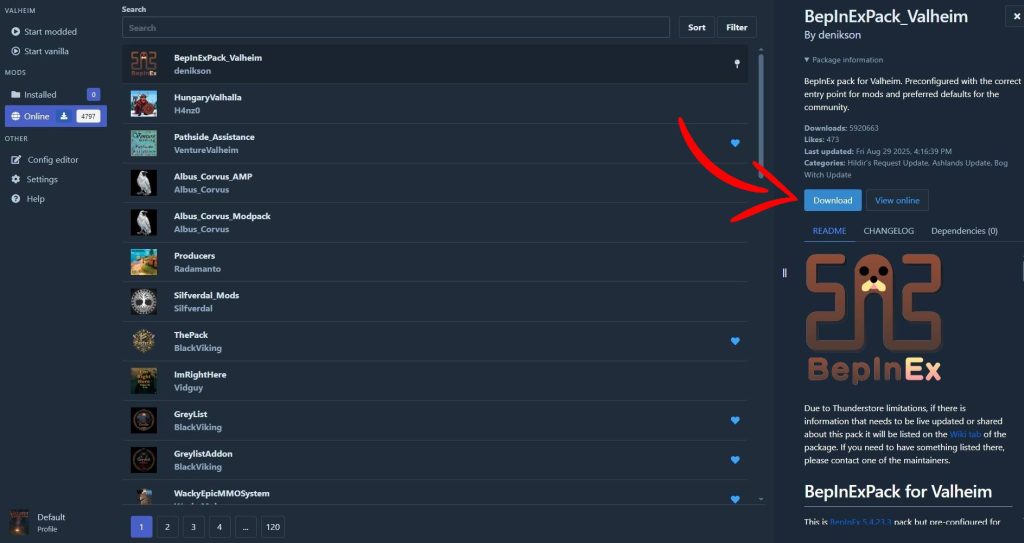Viewport: 1024px width, 543px height.
Task: Open the Config editor
Action: point(45,159)
